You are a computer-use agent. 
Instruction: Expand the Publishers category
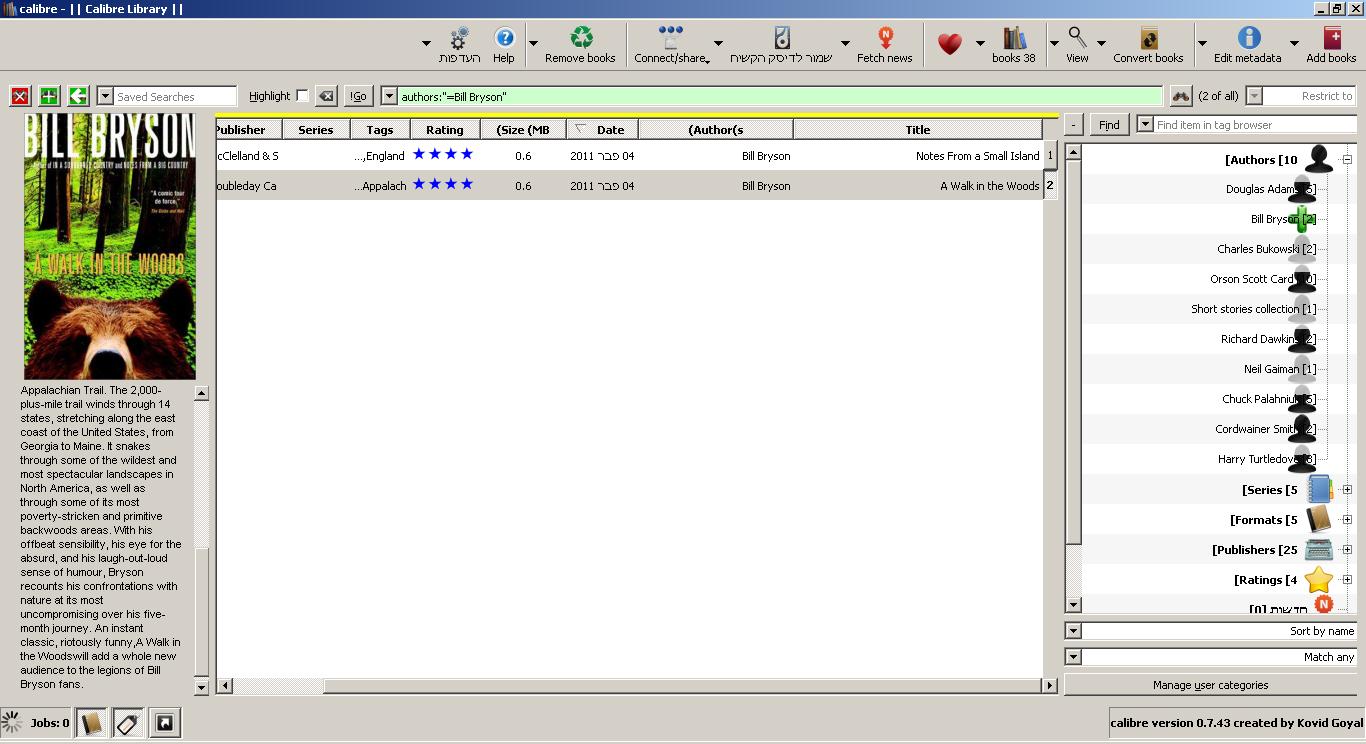(x=1347, y=549)
